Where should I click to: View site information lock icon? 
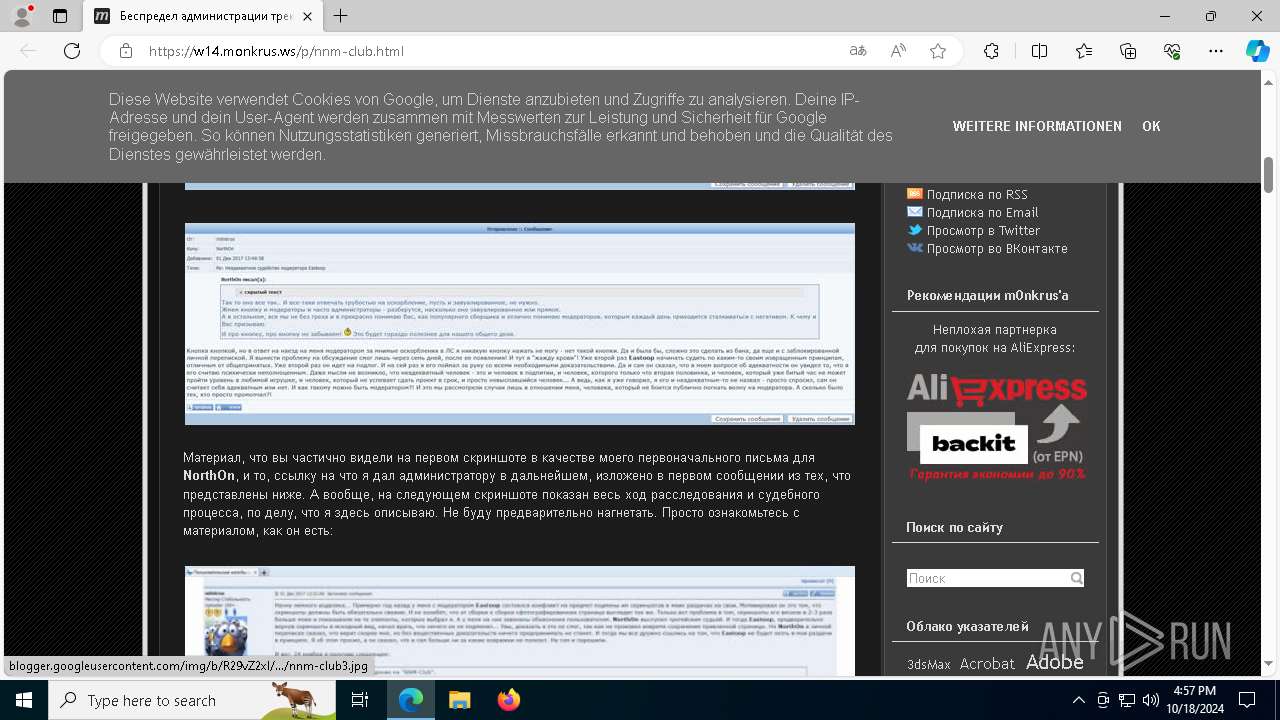(x=126, y=51)
